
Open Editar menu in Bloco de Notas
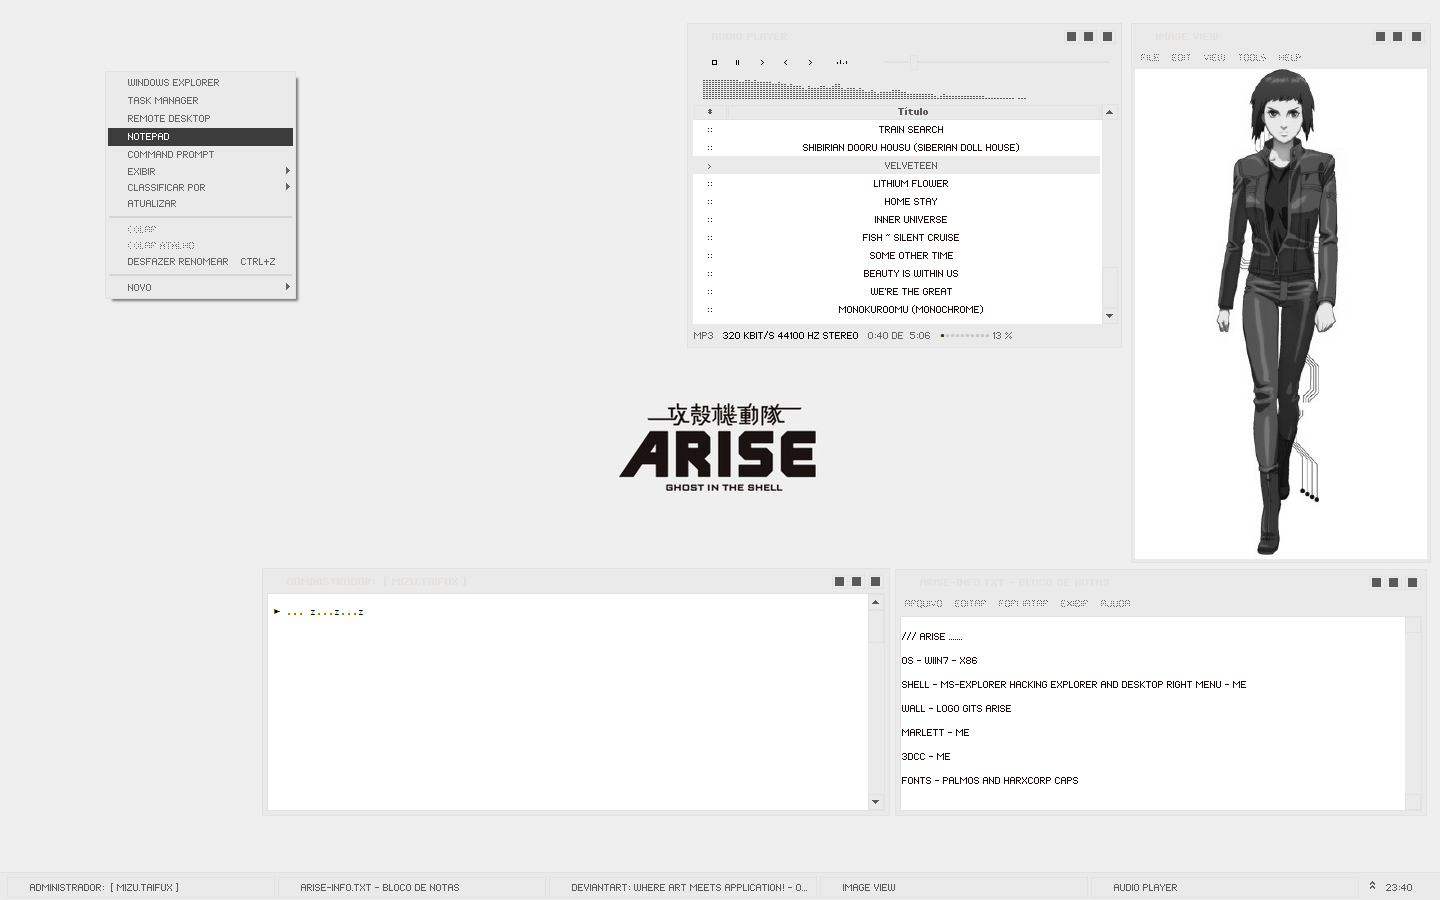(x=970, y=604)
